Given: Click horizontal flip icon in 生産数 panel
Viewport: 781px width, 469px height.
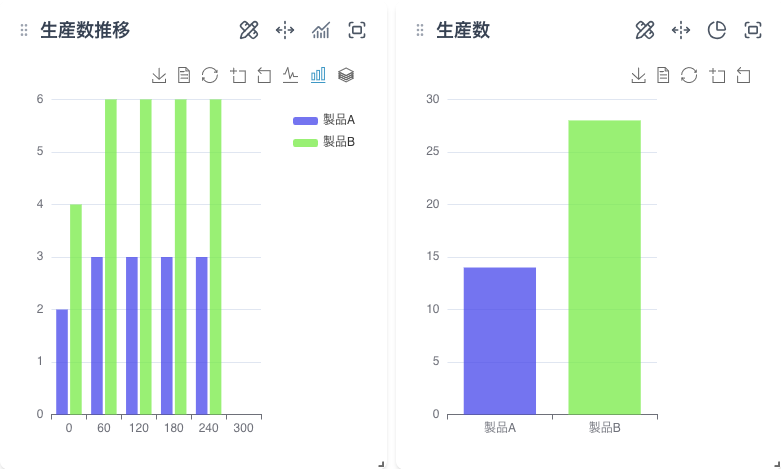Looking at the screenshot, I should [x=681, y=30].
